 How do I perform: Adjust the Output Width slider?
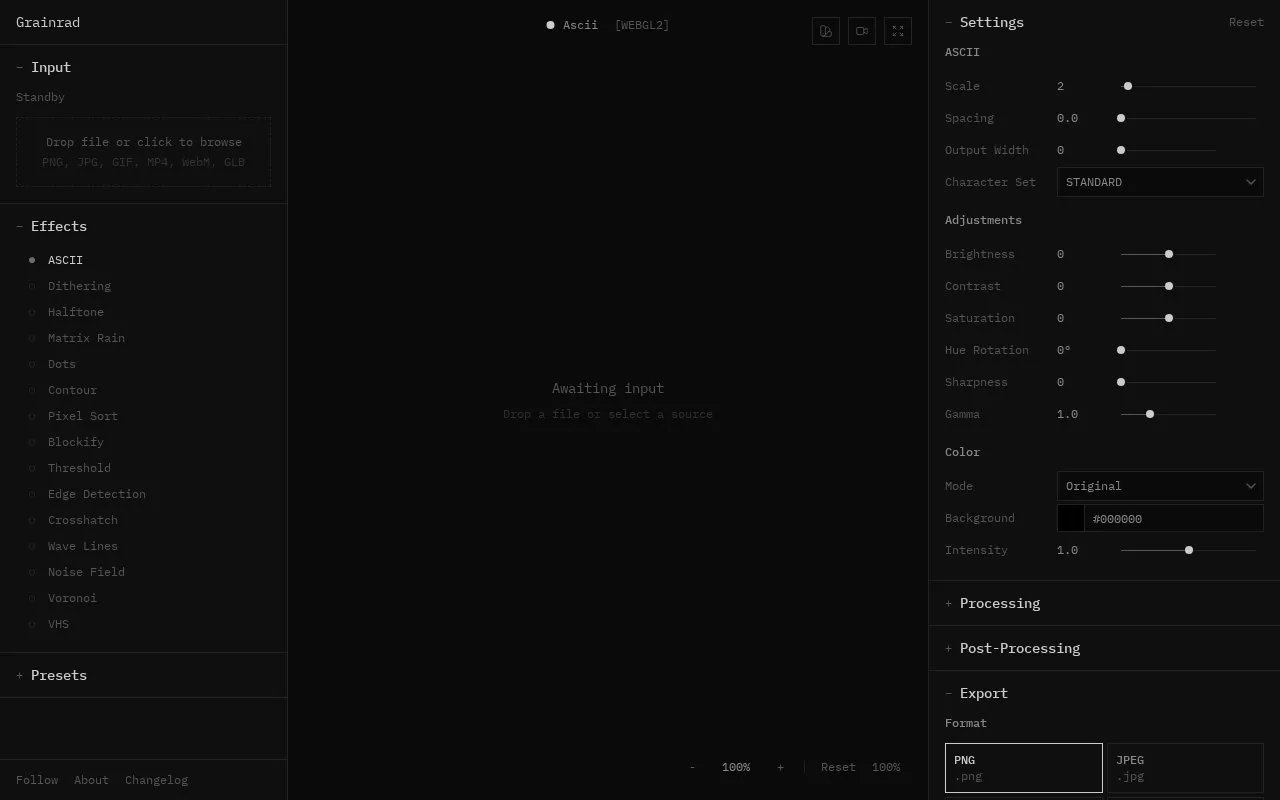click(x=1168, y=150)
